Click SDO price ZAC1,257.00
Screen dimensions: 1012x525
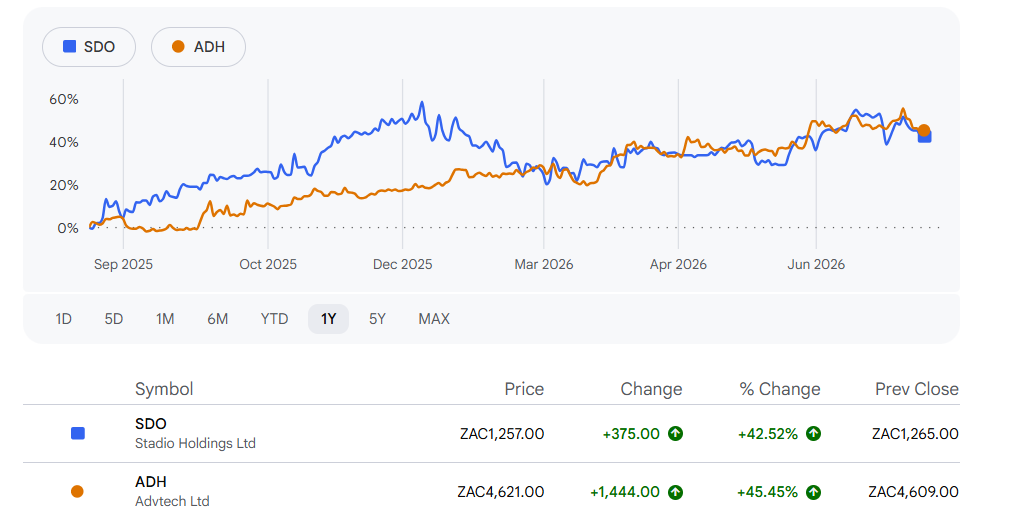pyautogui.click(x=502, y=434)
